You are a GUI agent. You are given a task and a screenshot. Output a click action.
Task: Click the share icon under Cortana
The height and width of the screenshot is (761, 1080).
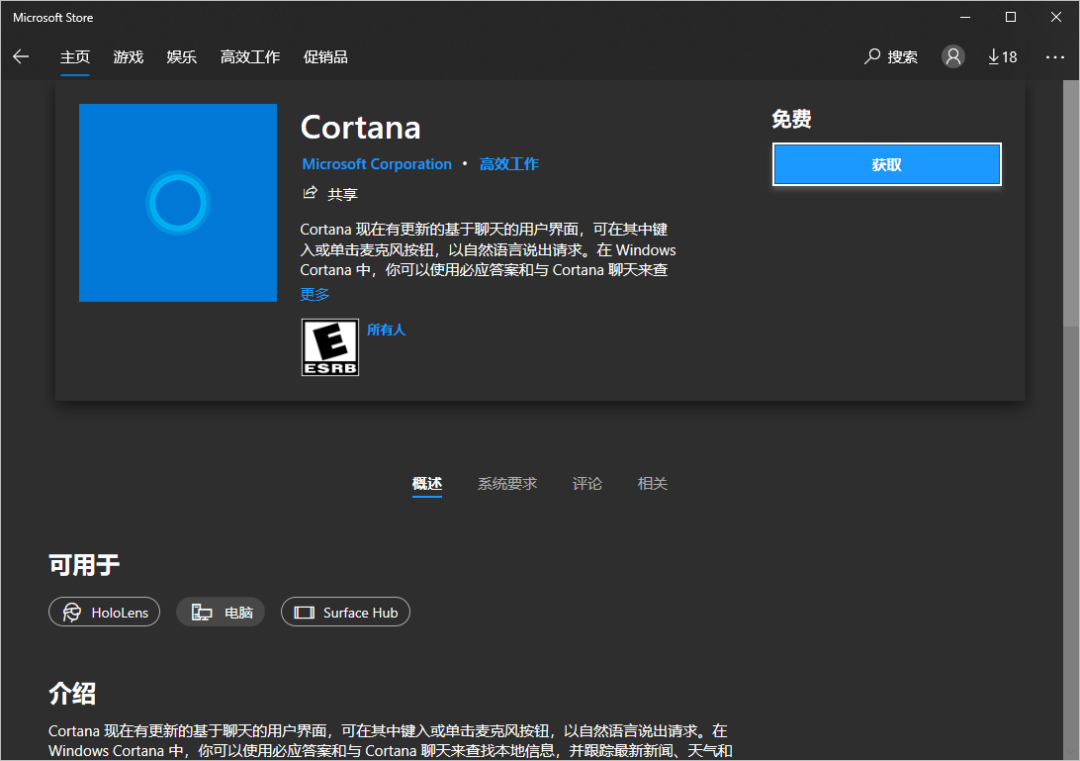(x=310, y=193)
